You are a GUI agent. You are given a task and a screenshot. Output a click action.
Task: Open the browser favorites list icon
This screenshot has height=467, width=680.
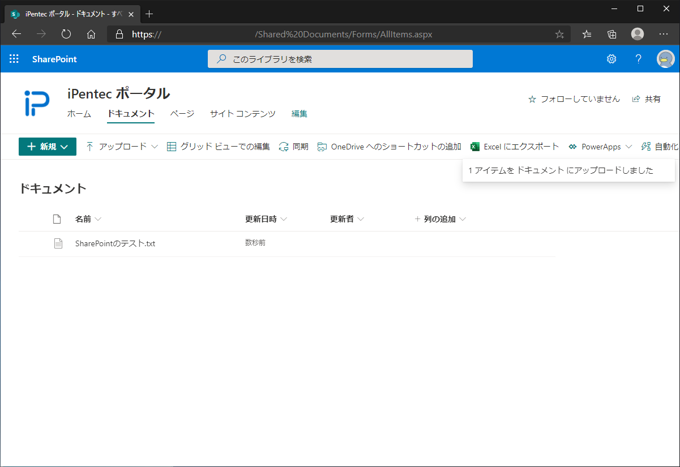[587, 34]
